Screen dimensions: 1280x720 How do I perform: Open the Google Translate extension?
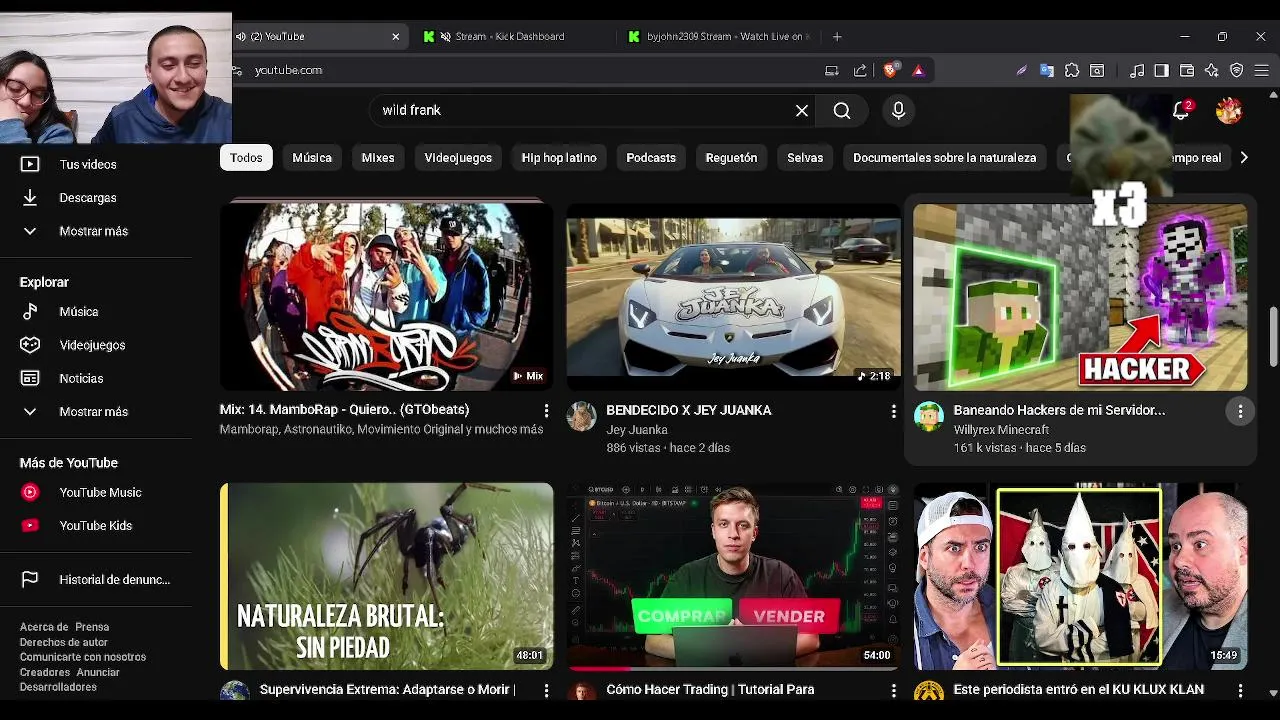click(1047, 70)
